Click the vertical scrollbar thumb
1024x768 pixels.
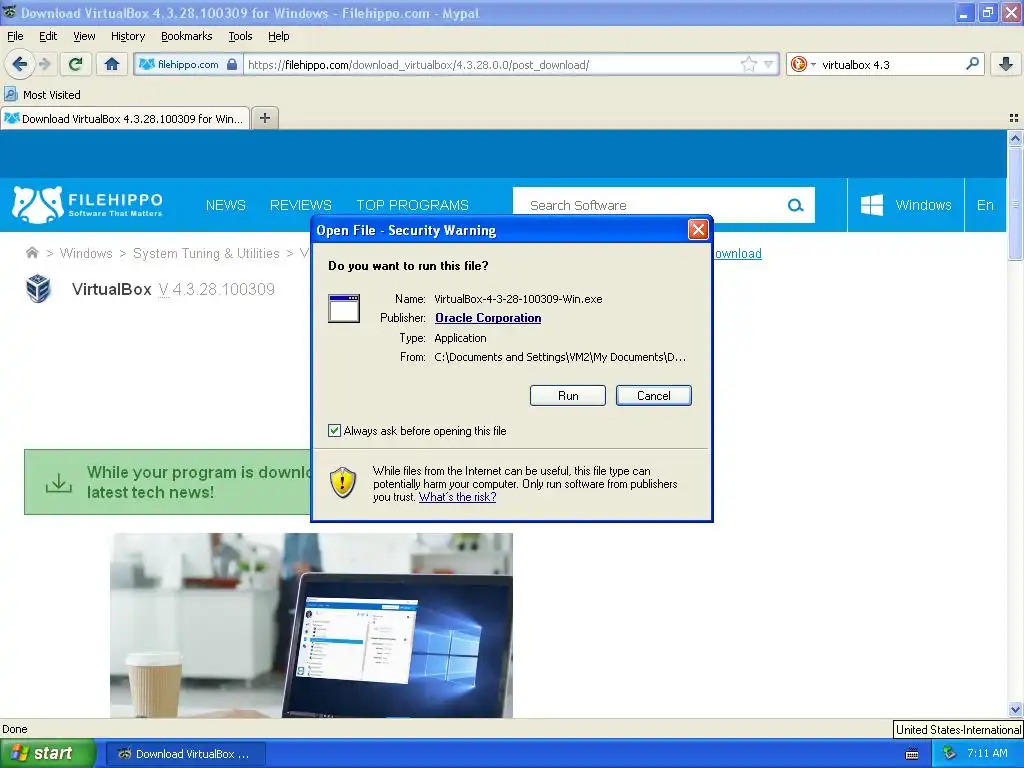[1015, 203]
